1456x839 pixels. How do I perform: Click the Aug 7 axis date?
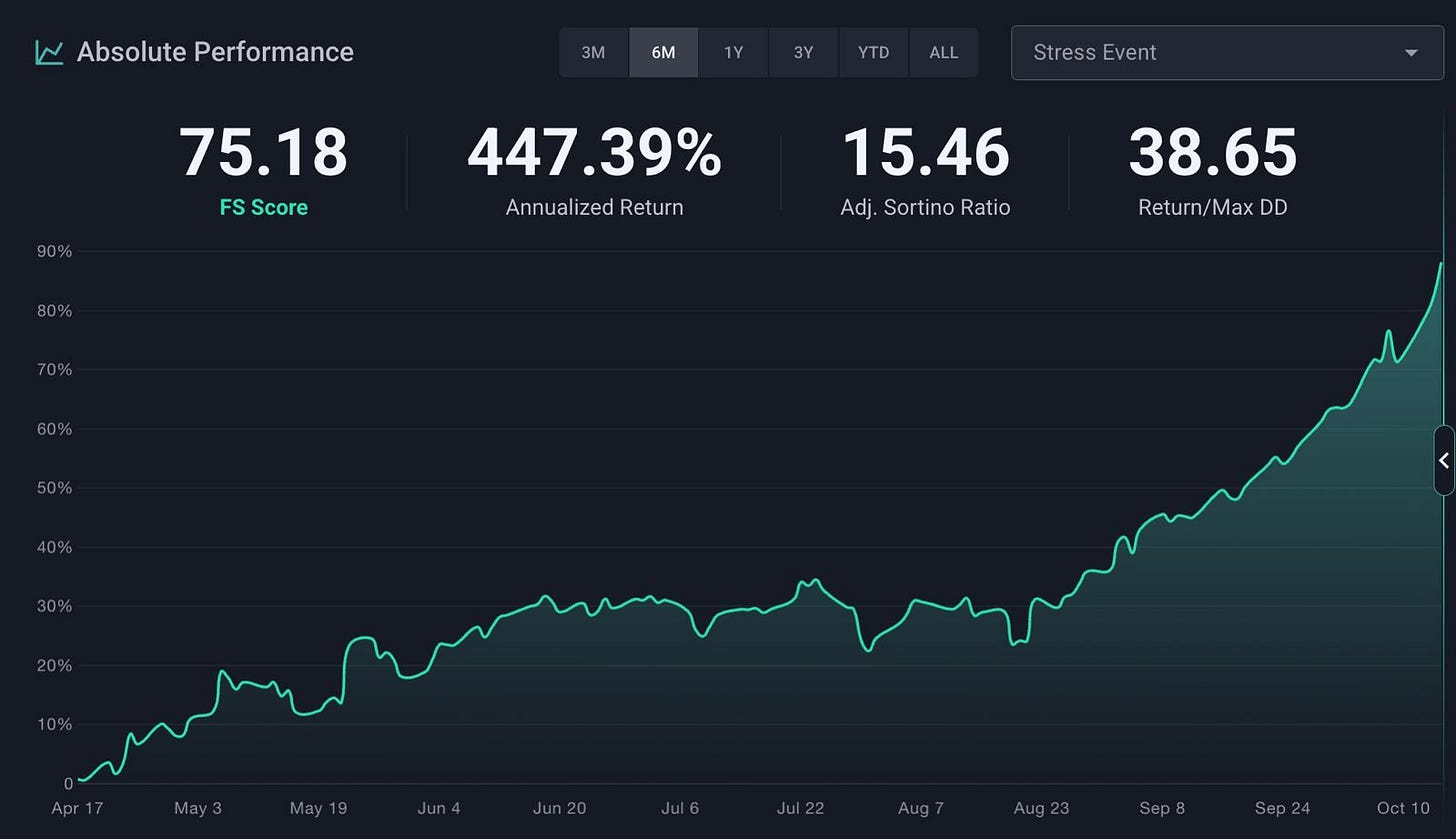click(921, 808)
